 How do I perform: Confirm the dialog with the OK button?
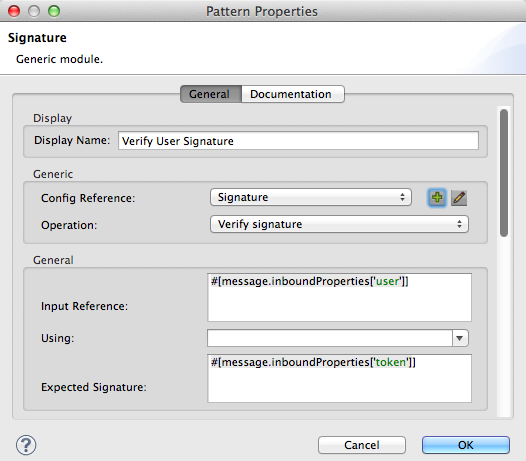466,445
